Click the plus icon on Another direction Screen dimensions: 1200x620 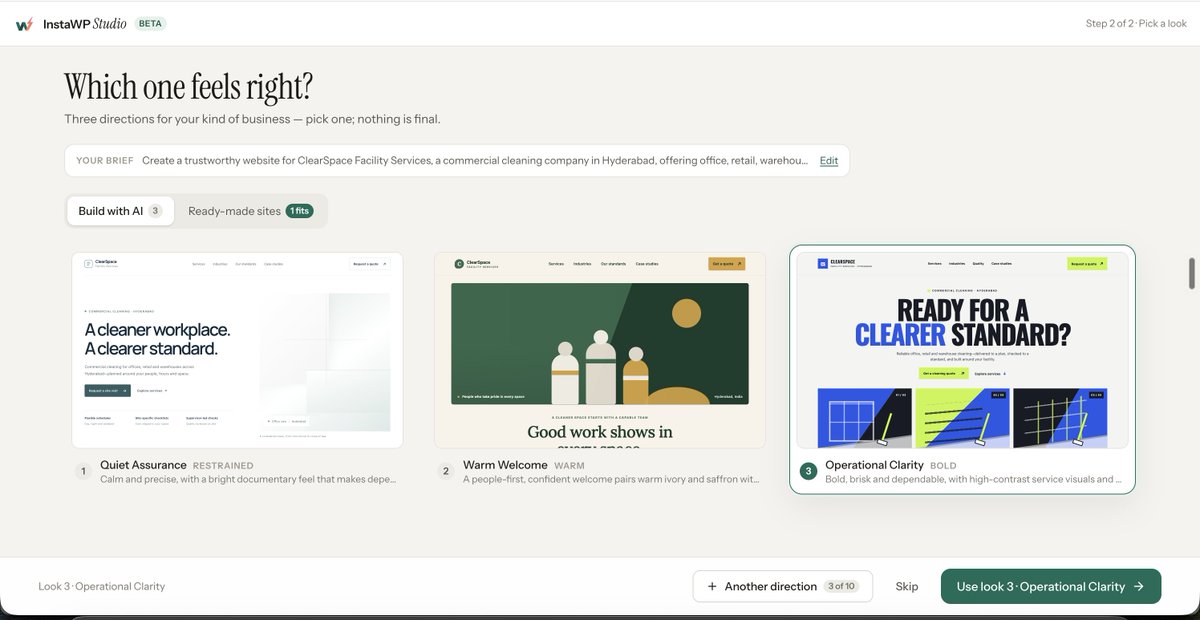pyautogui.click(x=712, y=586)
